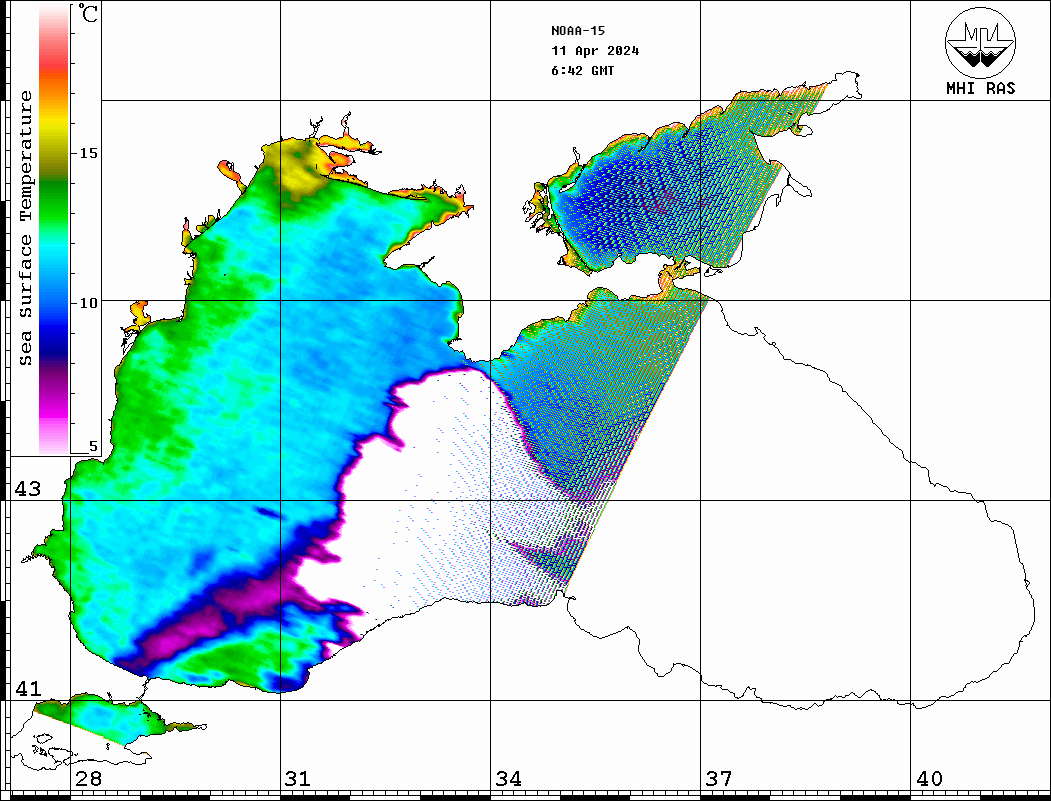This screenshot has width=1051, height=801.
Task: Click latitude label 43
Action: pos(28,489)
